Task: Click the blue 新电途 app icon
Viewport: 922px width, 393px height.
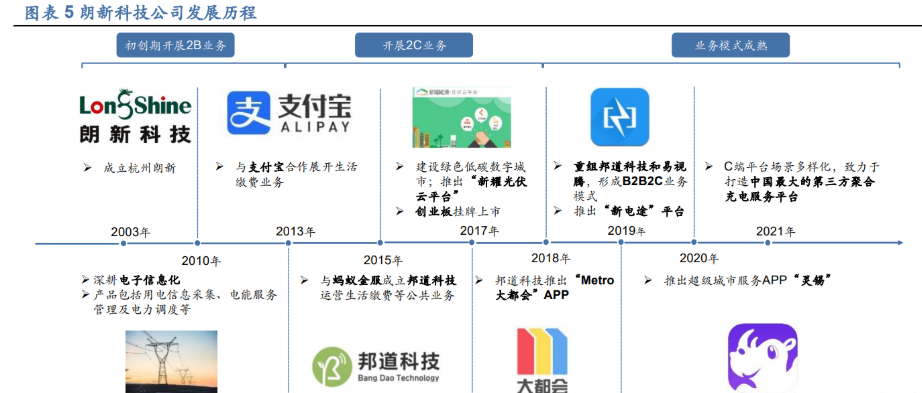Action: click(620, 117)
